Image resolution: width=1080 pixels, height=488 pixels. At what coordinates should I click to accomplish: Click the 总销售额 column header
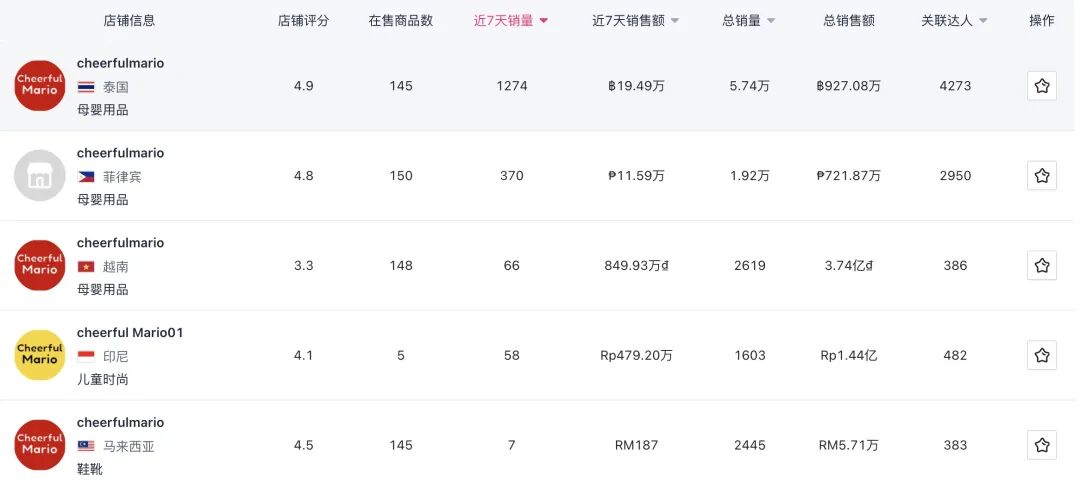click(x=849, y=21)
